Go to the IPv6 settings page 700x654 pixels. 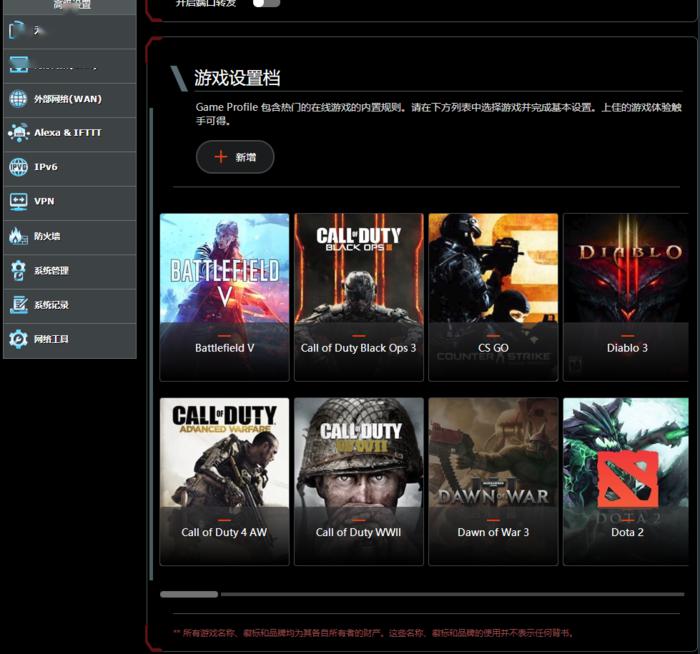pos(69,167)
